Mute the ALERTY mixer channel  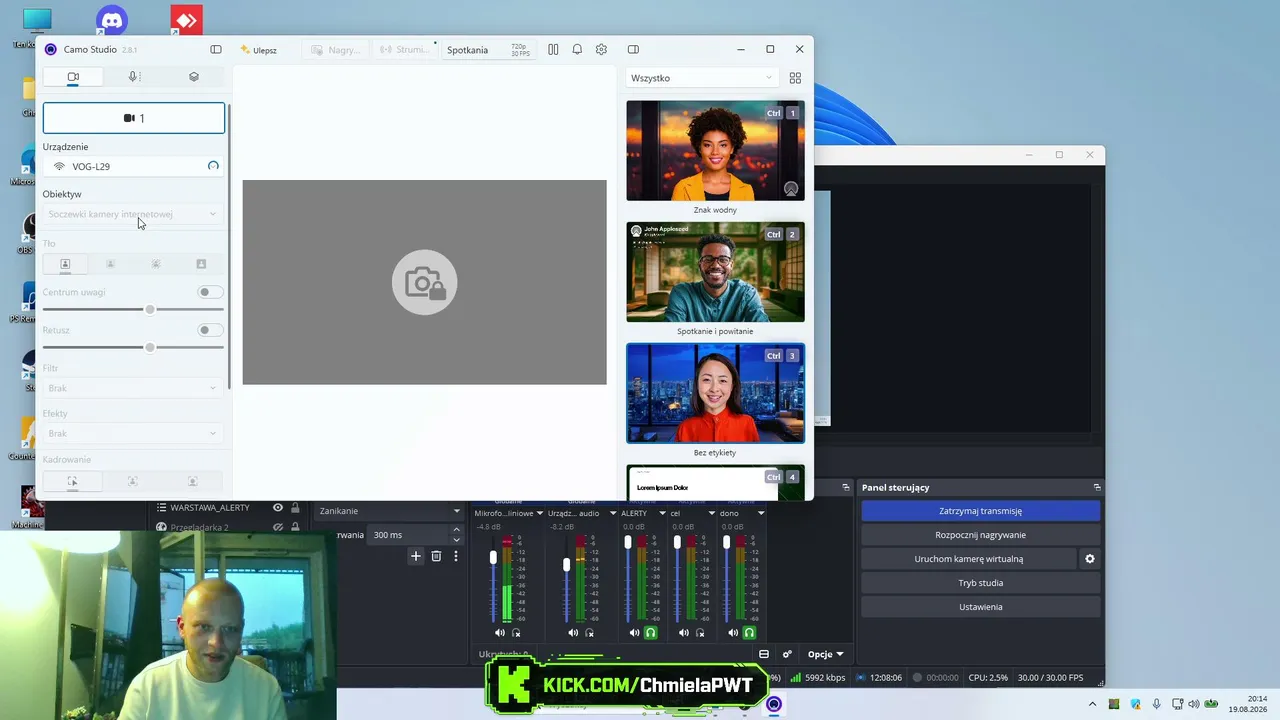(x=634, y=633)
